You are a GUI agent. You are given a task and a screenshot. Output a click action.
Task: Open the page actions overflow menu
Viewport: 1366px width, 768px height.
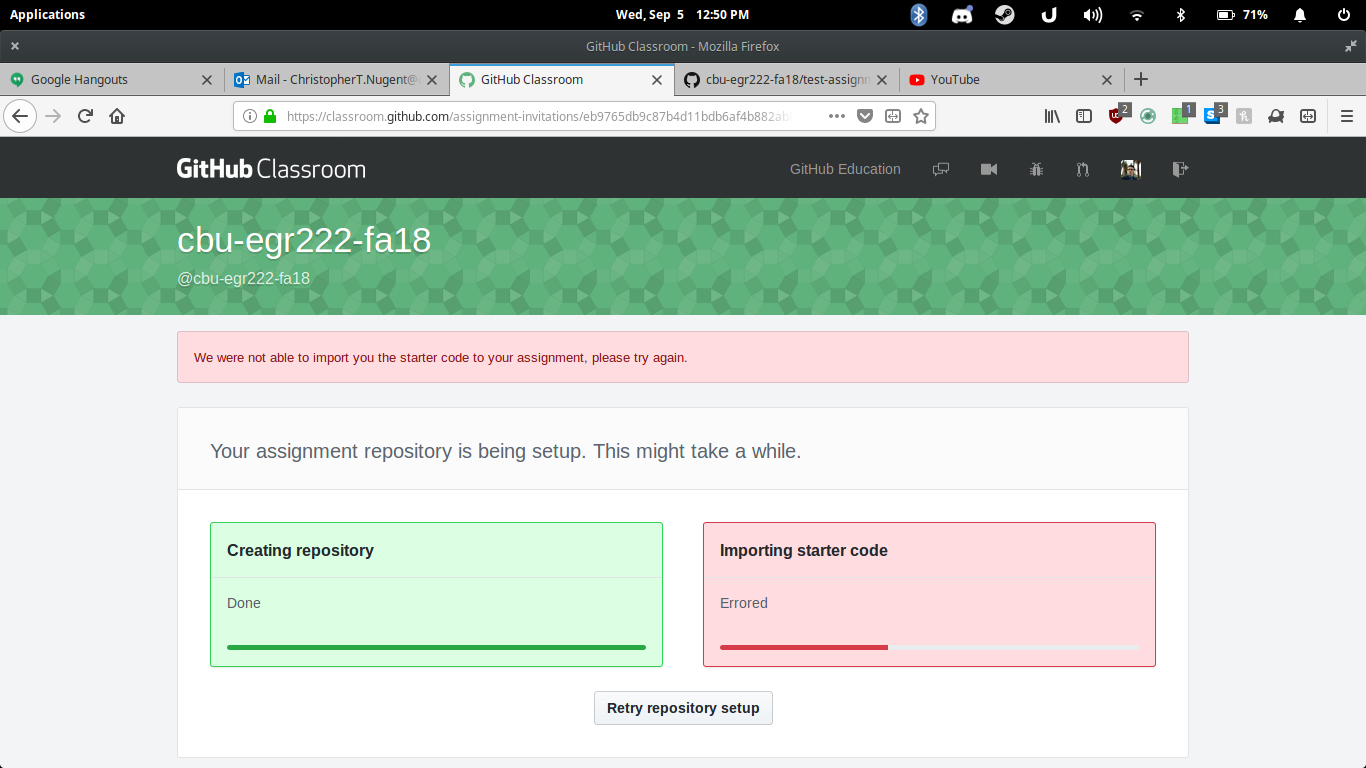pyautogui.click(x=836, y=116)
